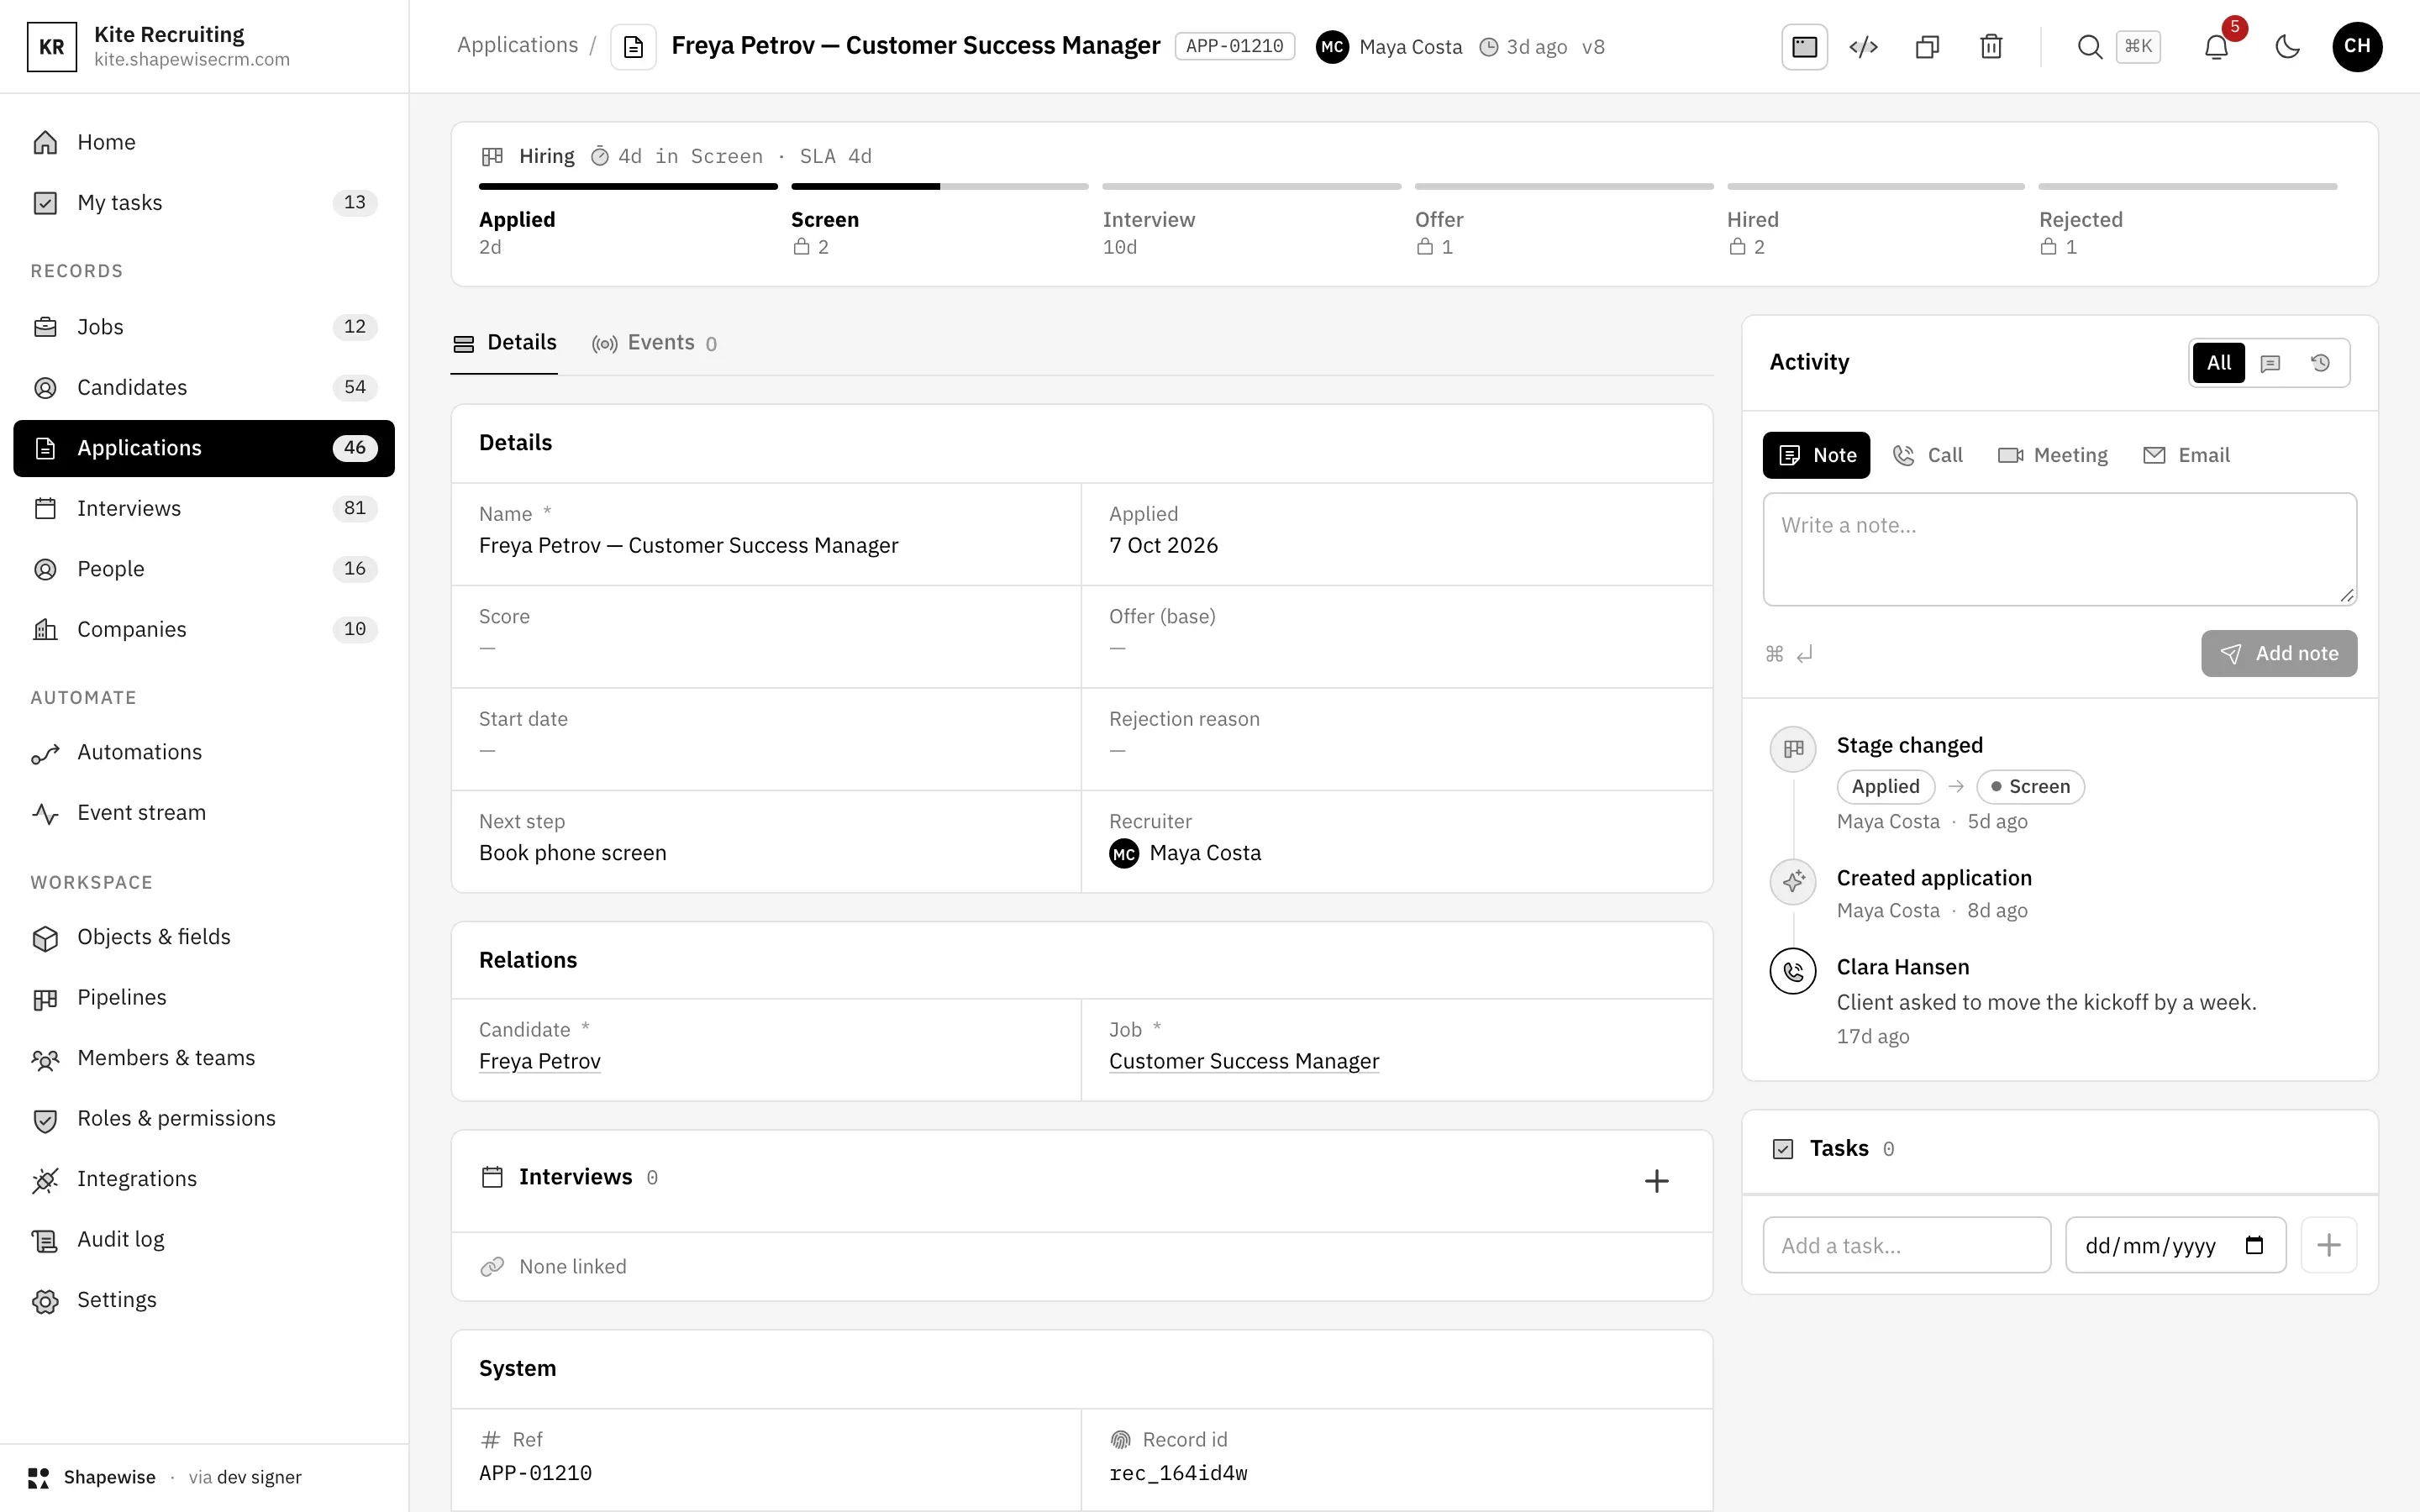The width and height of the screenshot is (2420, 1512).
Task: Open the code view icon
Action: [x=1863, y=47]
